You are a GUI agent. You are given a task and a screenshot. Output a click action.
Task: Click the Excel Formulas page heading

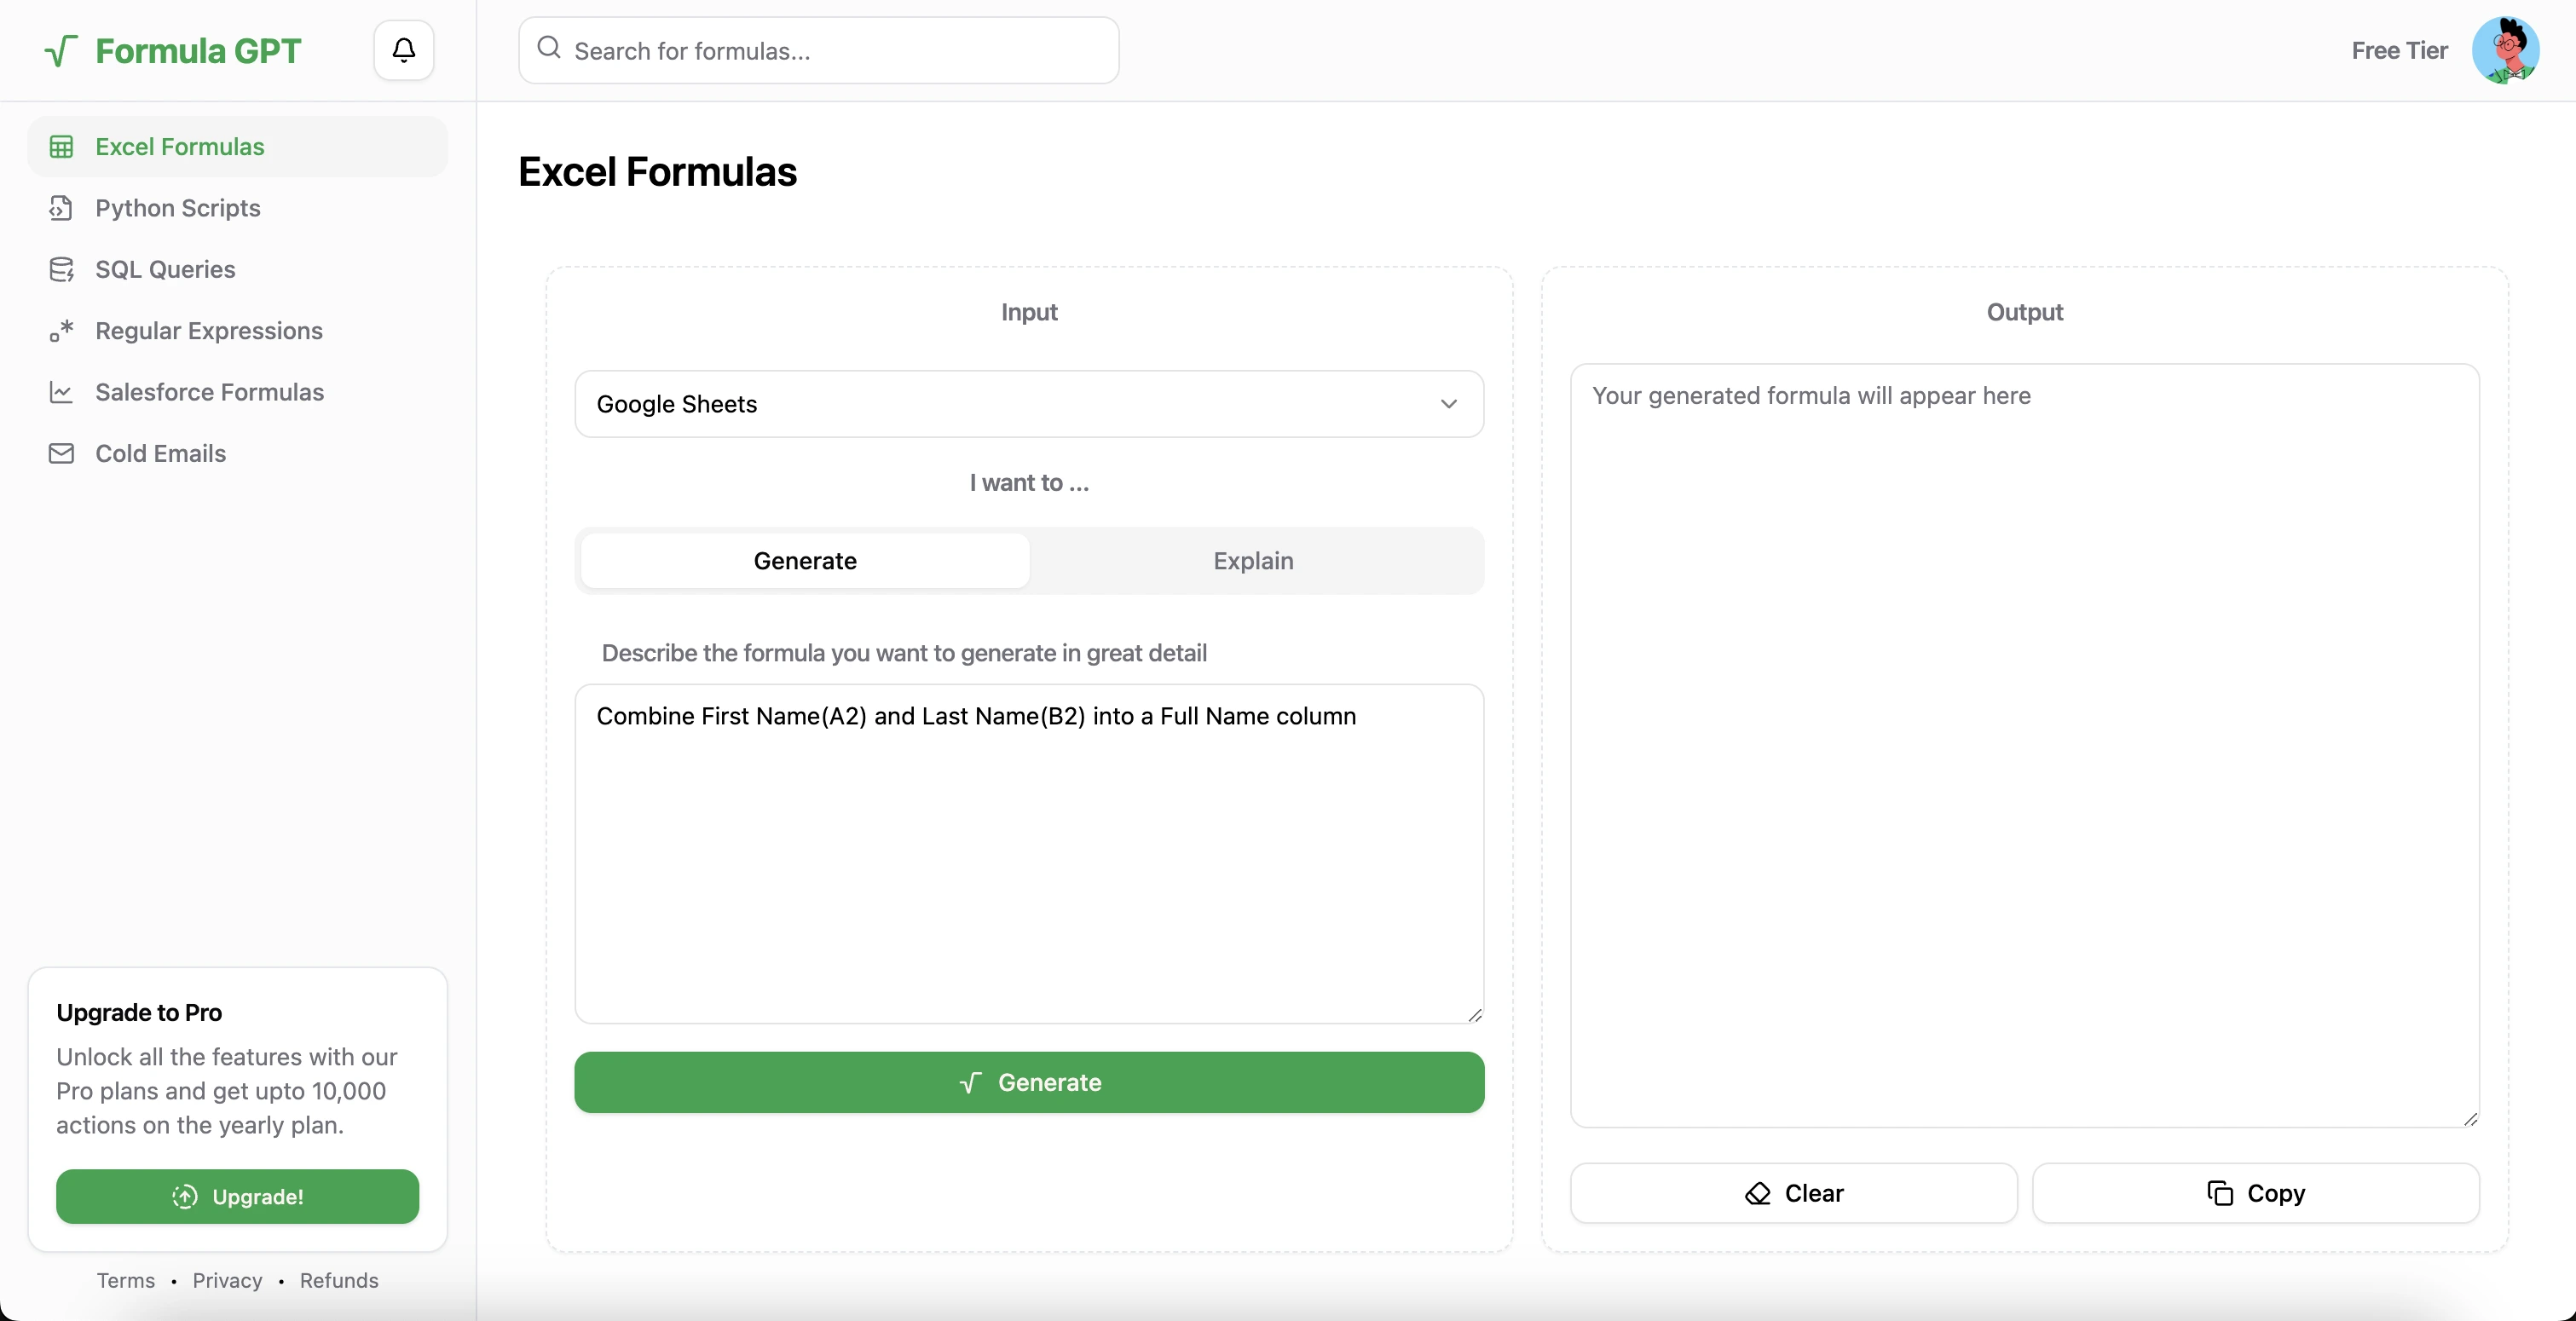(657, 172)
